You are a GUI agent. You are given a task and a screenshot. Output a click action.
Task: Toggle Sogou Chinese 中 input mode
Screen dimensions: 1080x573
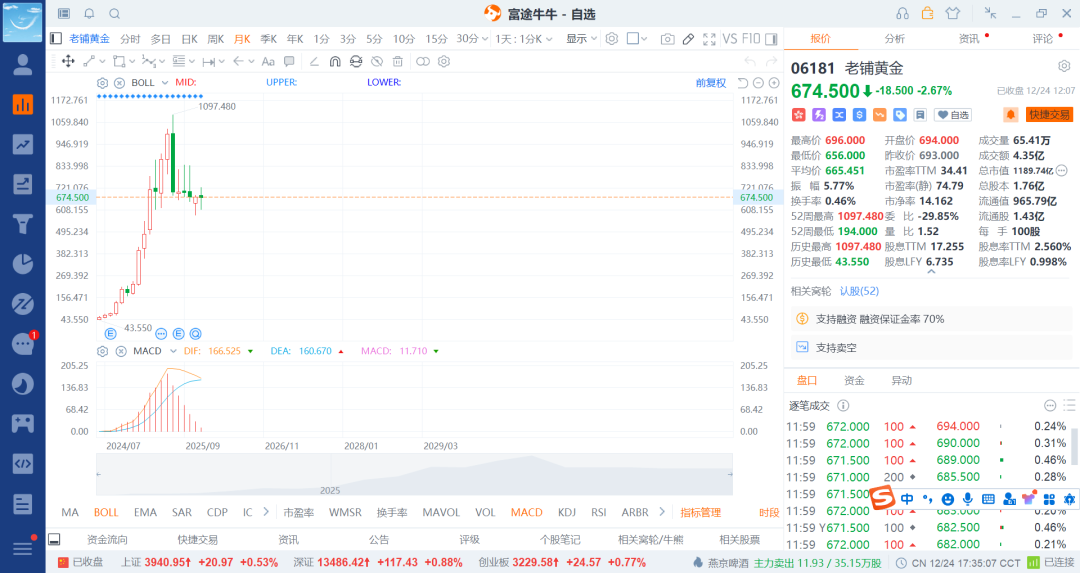[x=907, y=499]
